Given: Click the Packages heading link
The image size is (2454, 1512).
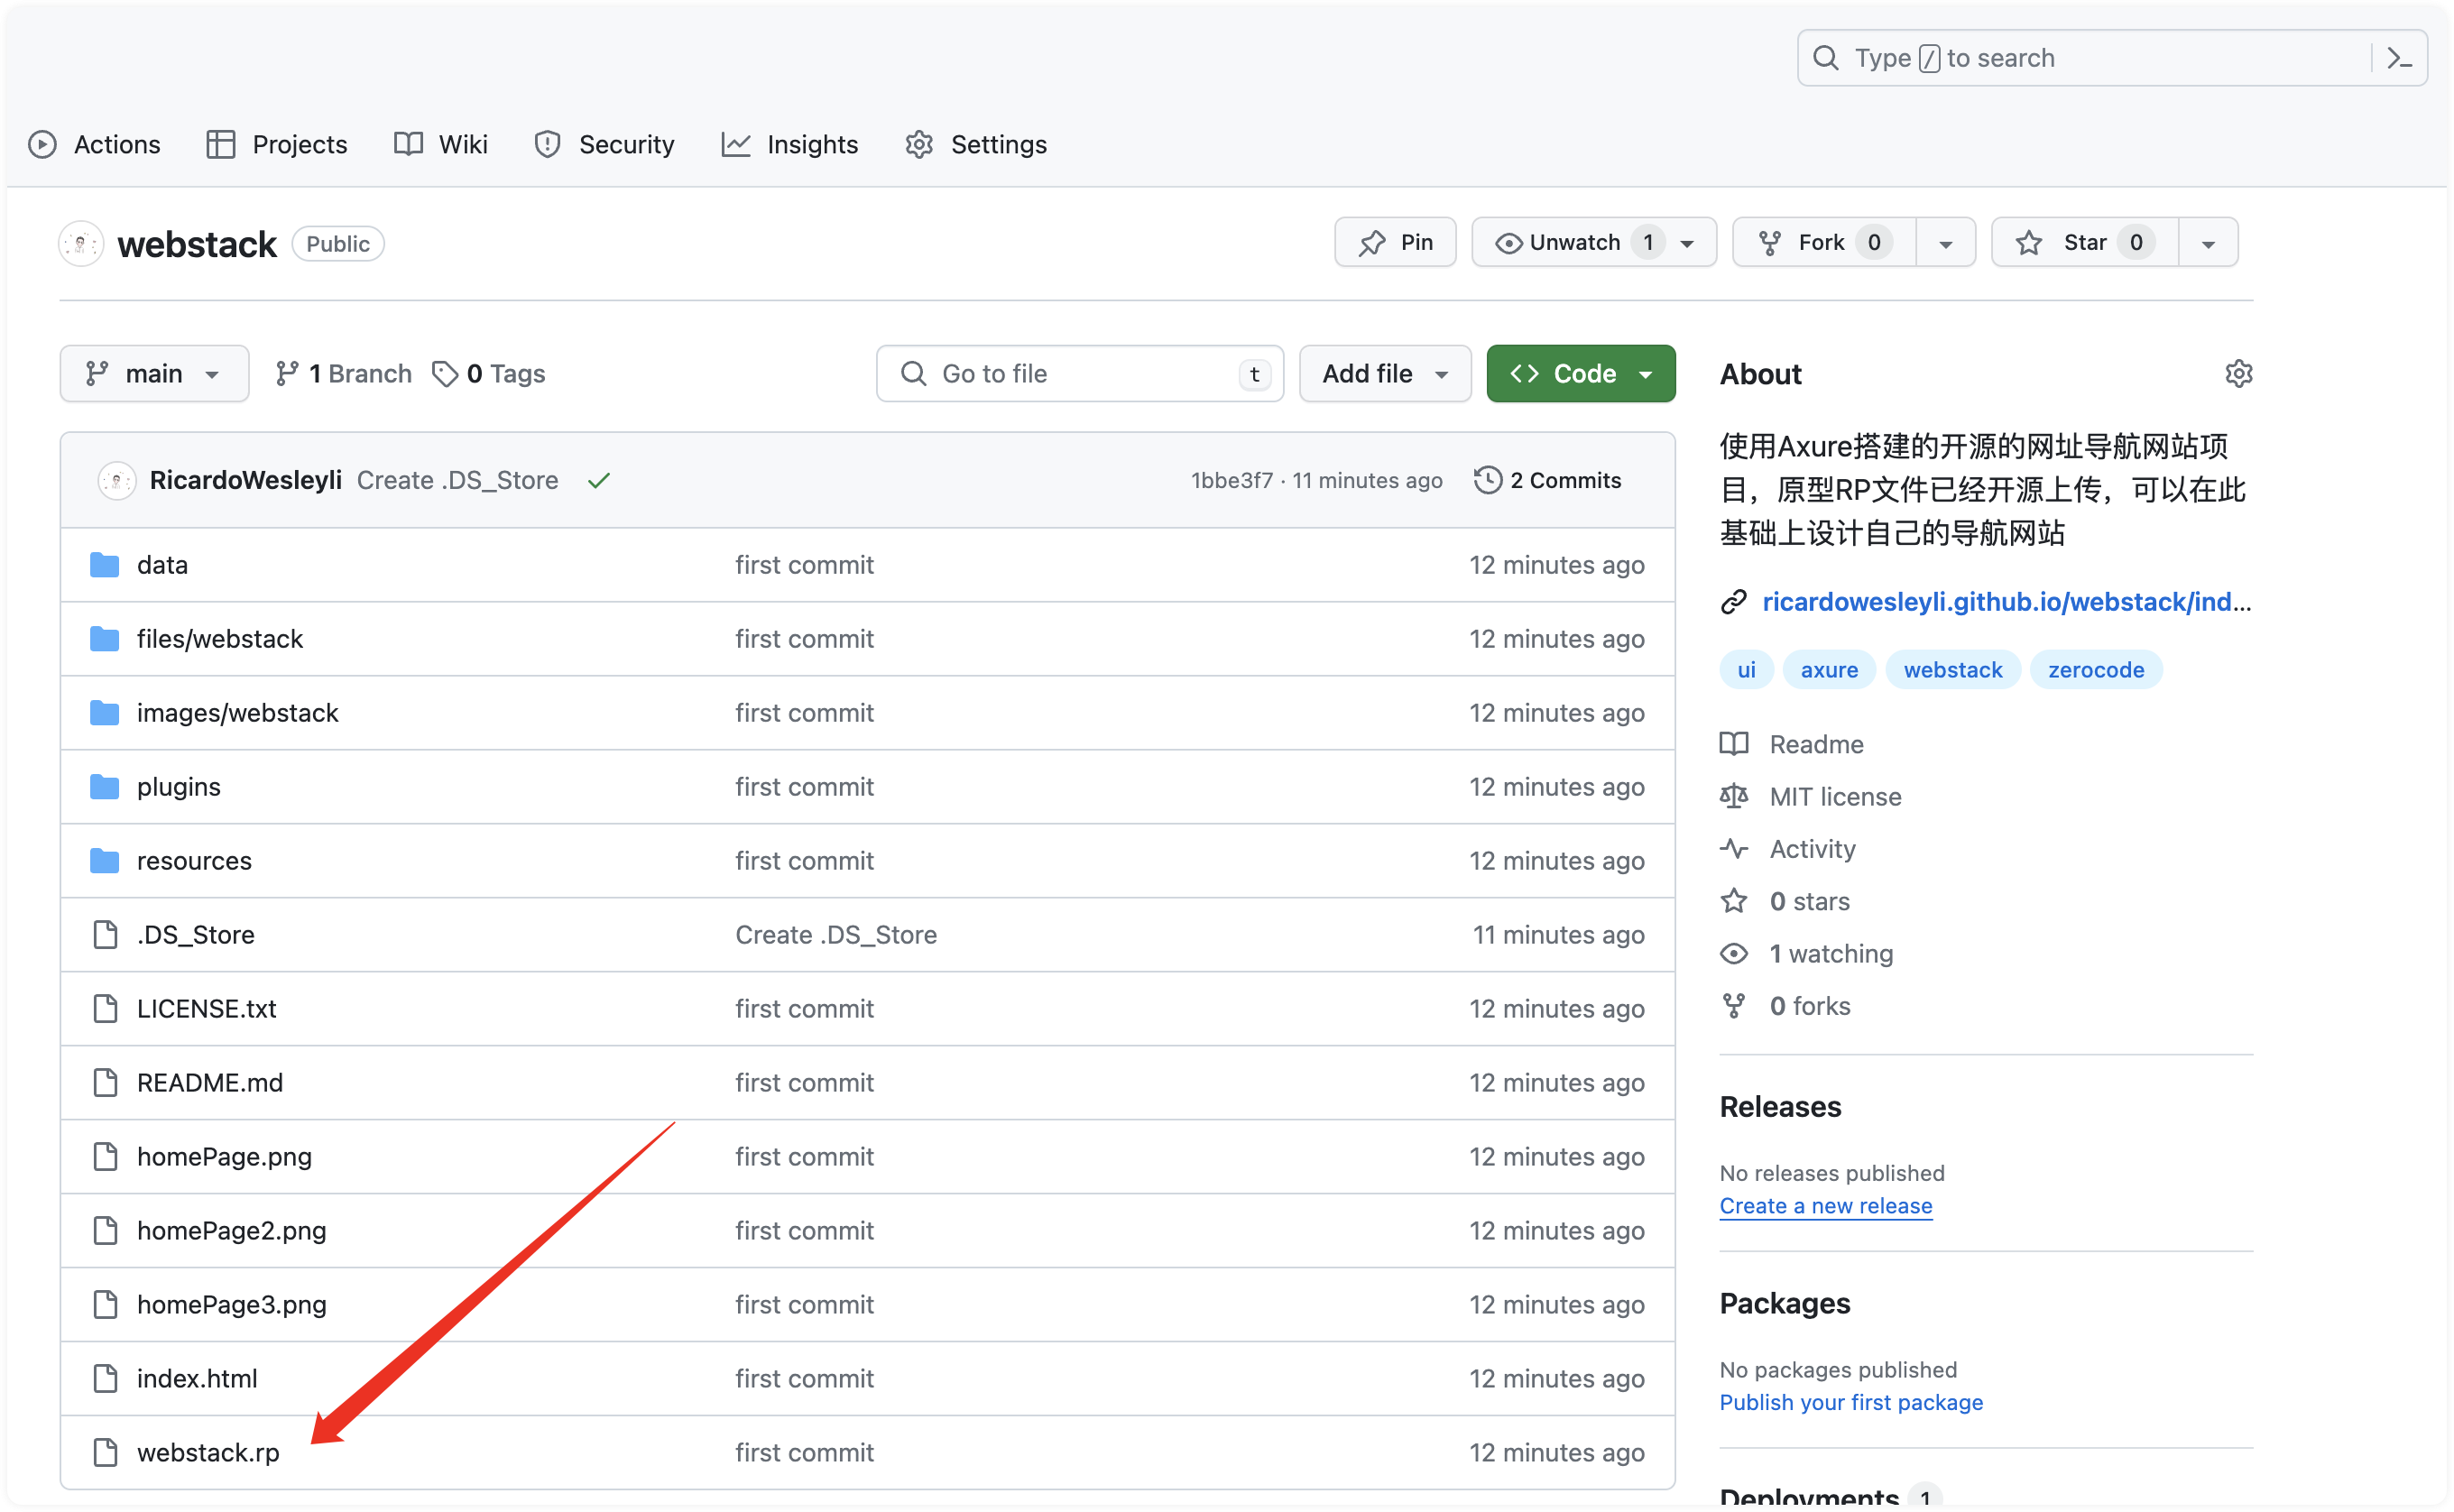Looking at the screenshot, I should 1785,1304.
